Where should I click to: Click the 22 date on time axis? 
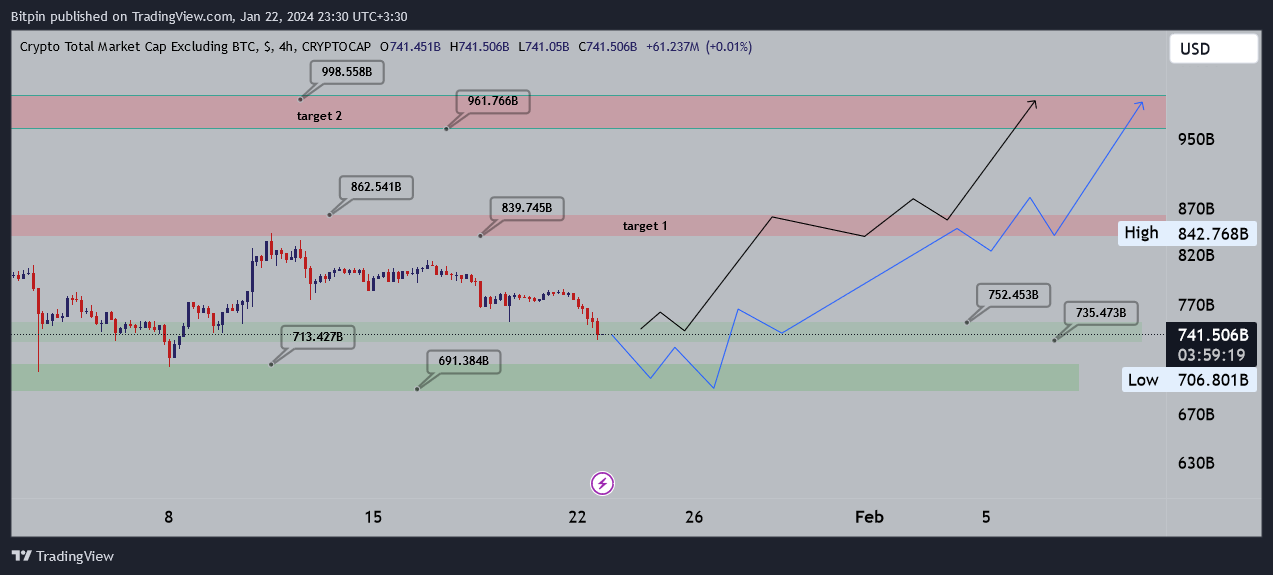tap(577, 517)
